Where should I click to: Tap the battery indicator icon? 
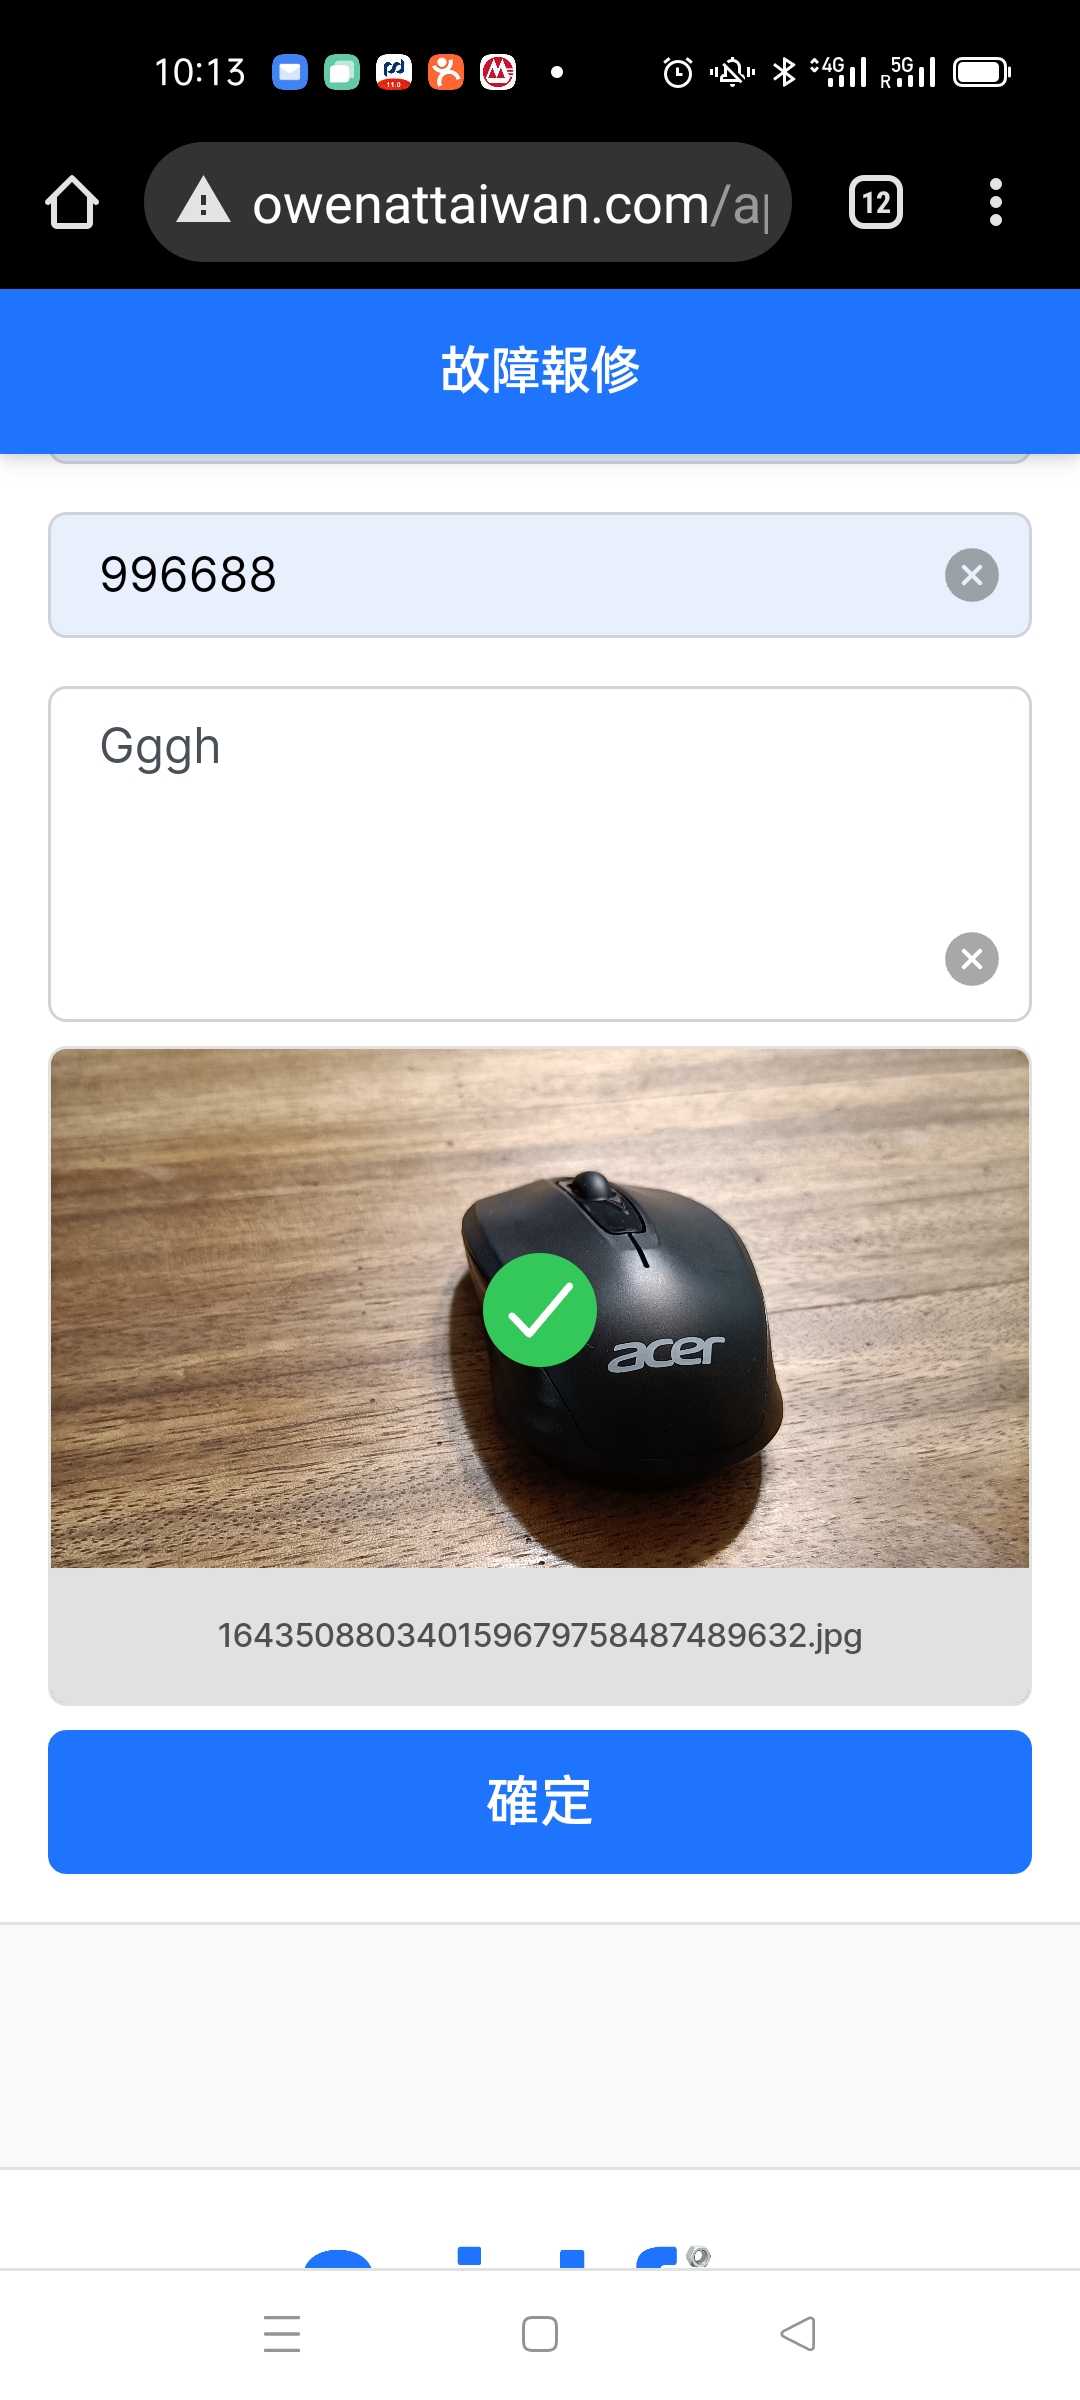point(982,72)
